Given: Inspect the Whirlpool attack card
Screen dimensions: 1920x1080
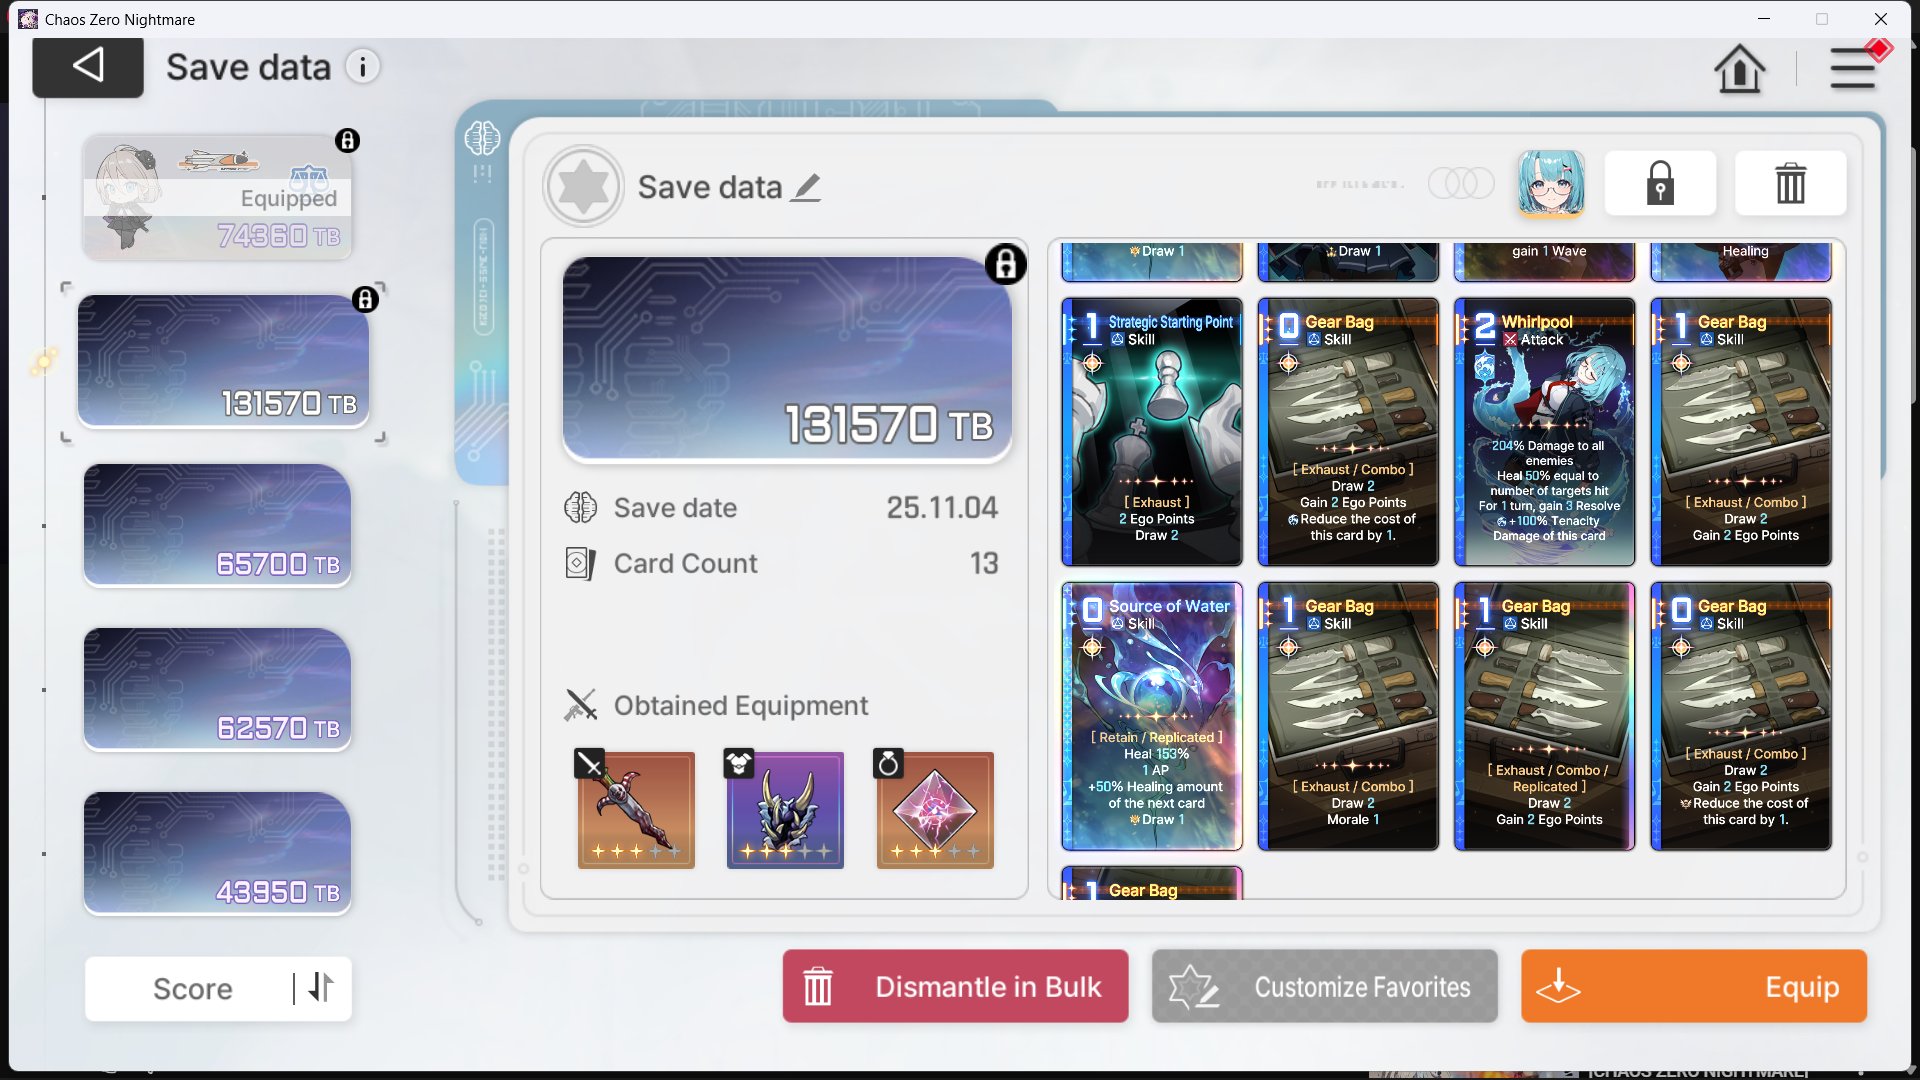Looking at the screenshot, I should click(1544, 432).
